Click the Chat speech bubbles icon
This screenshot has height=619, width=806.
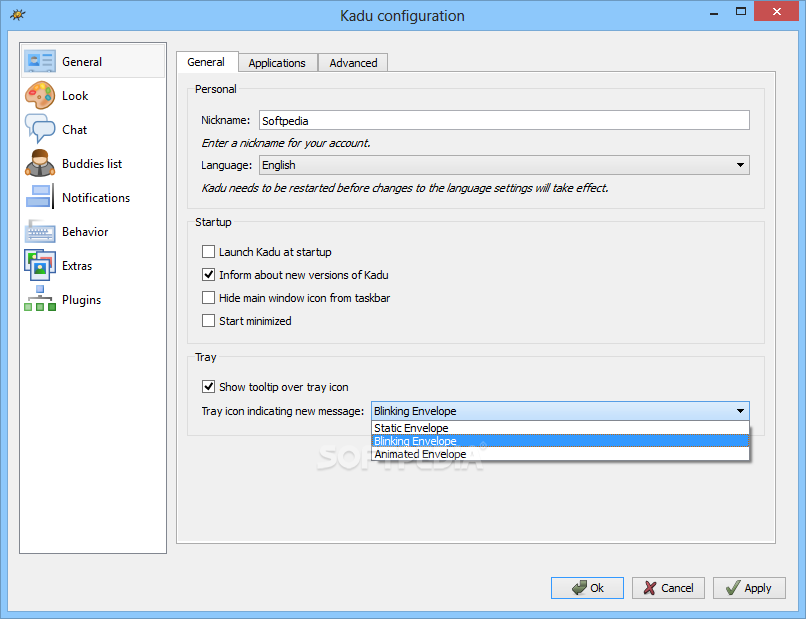point(40,129)
